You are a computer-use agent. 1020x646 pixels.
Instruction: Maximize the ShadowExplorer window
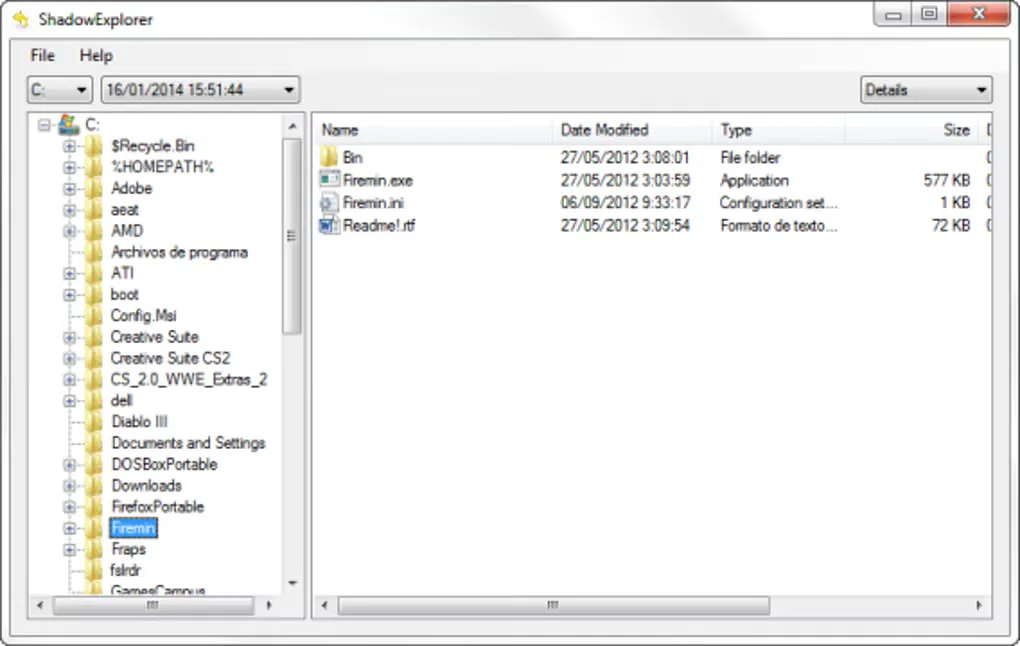coord(930,14)
